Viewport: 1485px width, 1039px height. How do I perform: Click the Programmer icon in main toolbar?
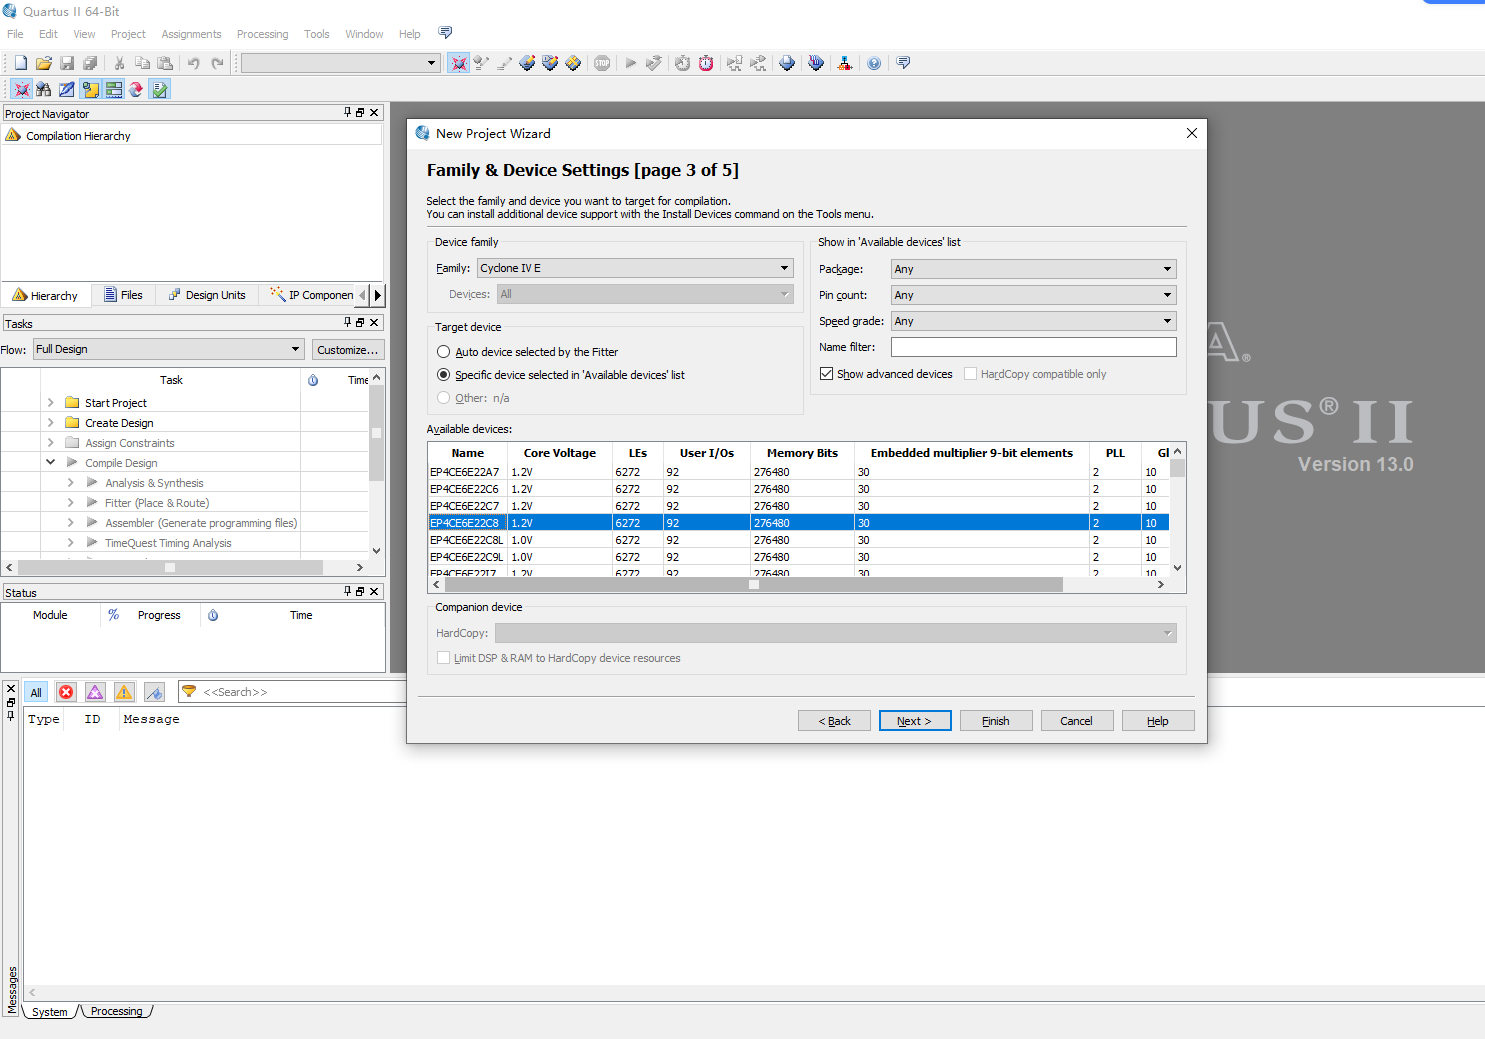(x=816, y=63)
